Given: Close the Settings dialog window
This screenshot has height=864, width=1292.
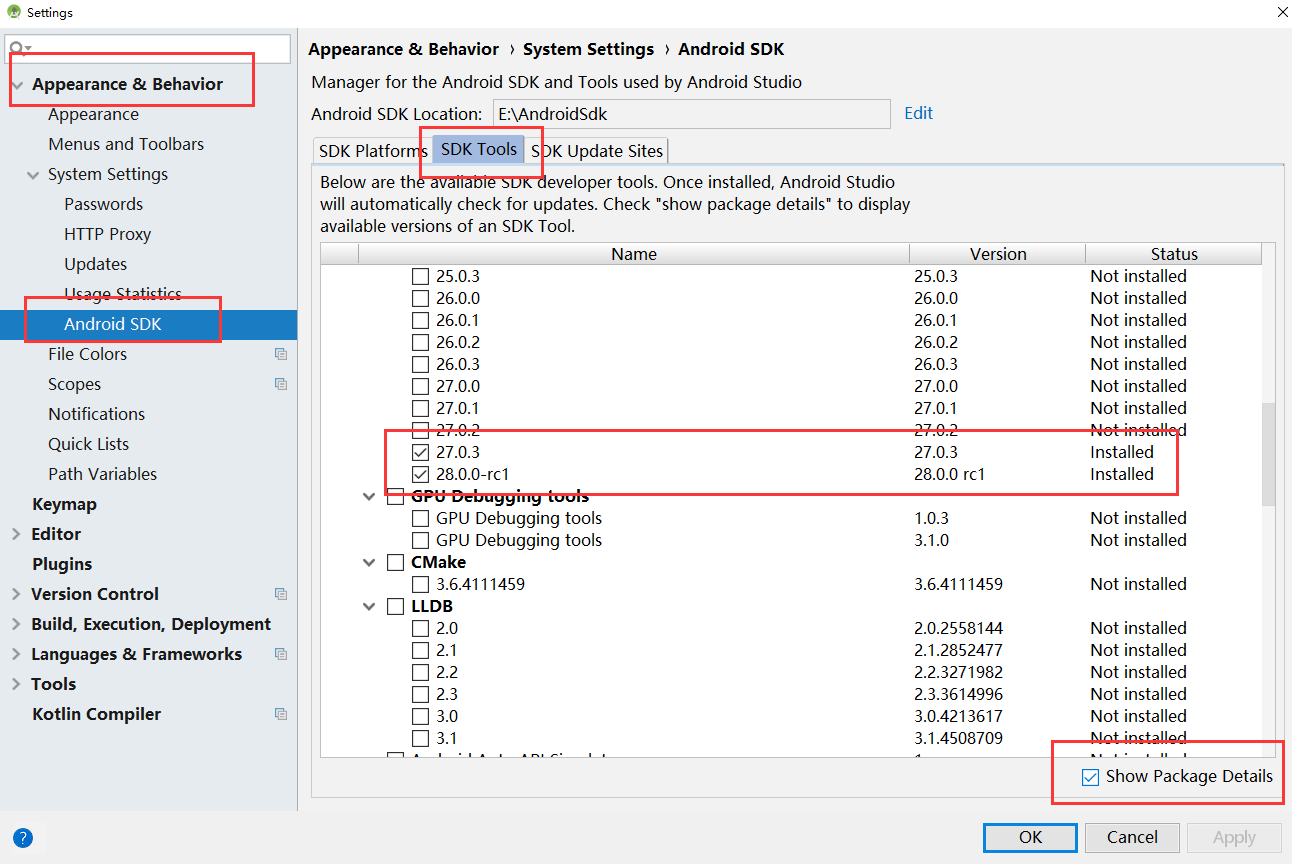Looking at the screenshot, I should tap(1282, 12).
